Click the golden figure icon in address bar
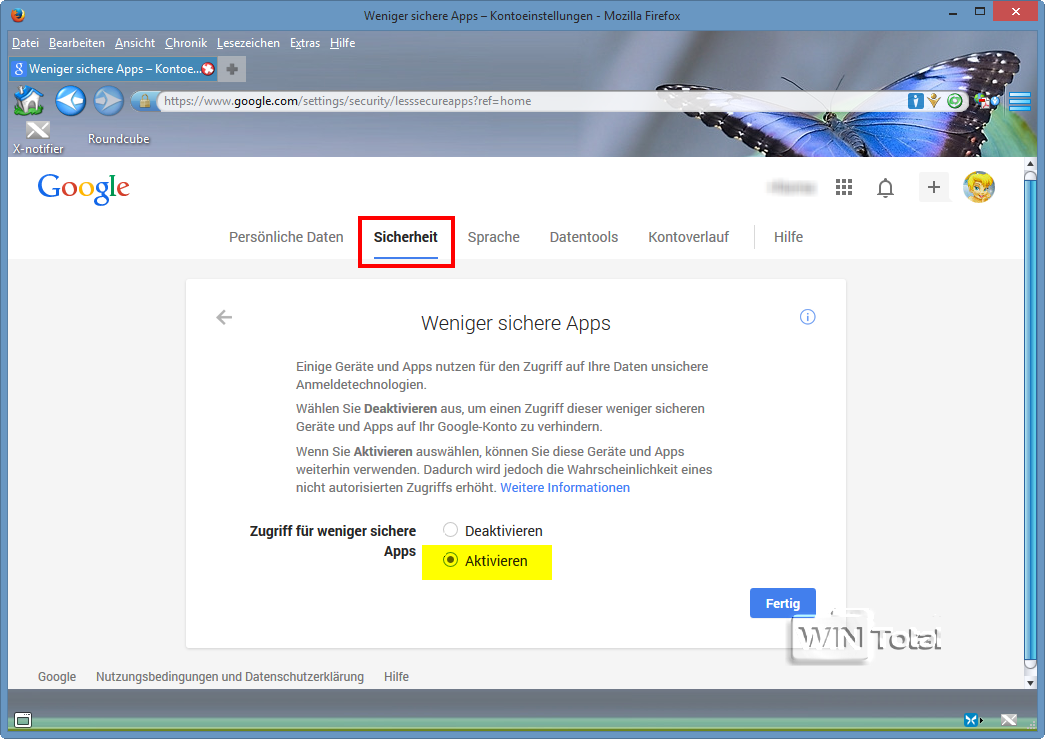This screenshot has width=1045, height=739. [x=934, y=101]
